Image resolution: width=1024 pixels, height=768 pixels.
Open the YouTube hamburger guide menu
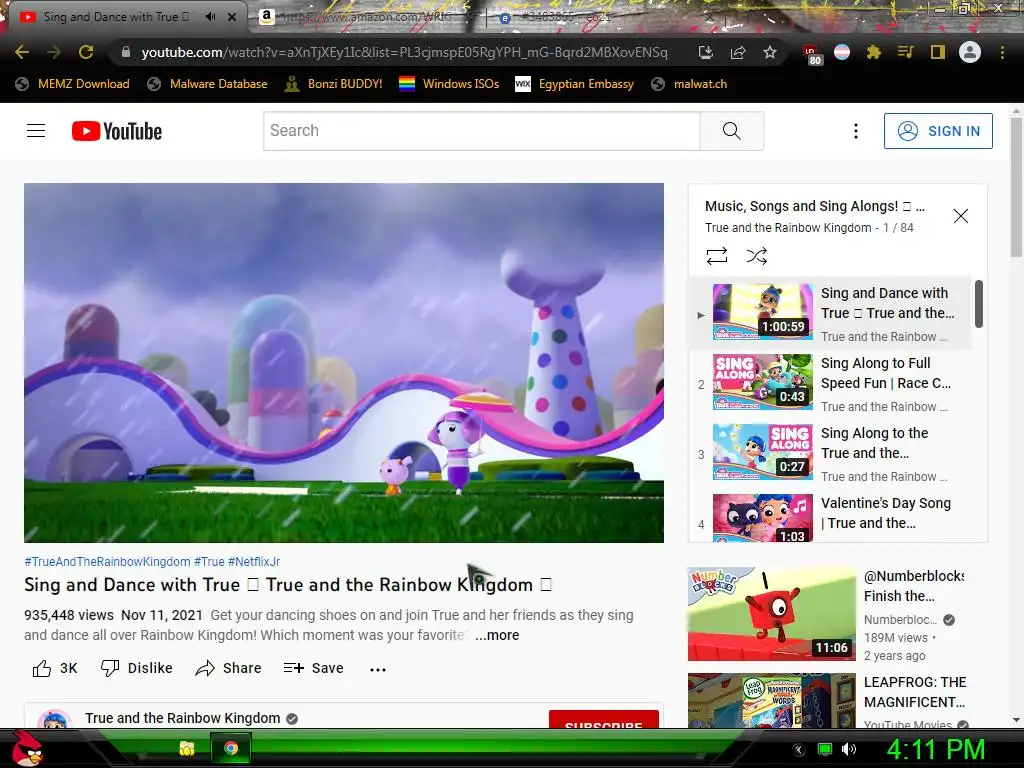[36, 131]
